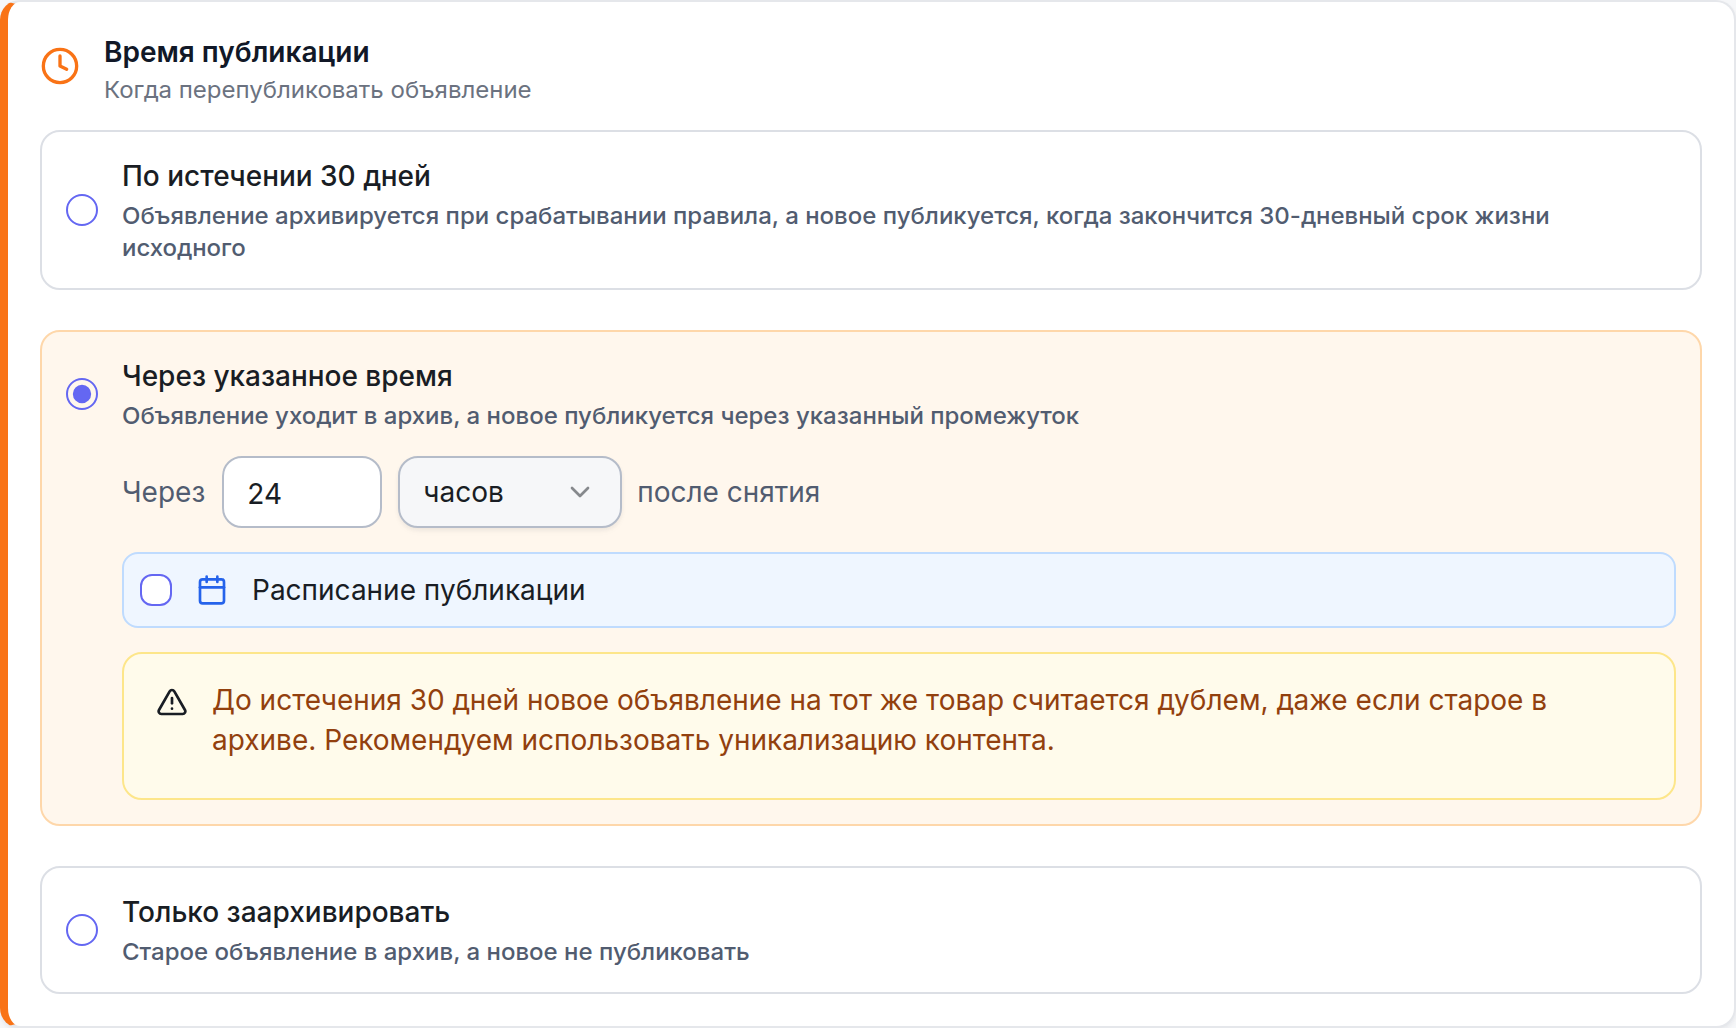Viewport: 1736px width, 1028px height.
Task: Click the Объявление уходит в архив description
Action: (601, 416)
